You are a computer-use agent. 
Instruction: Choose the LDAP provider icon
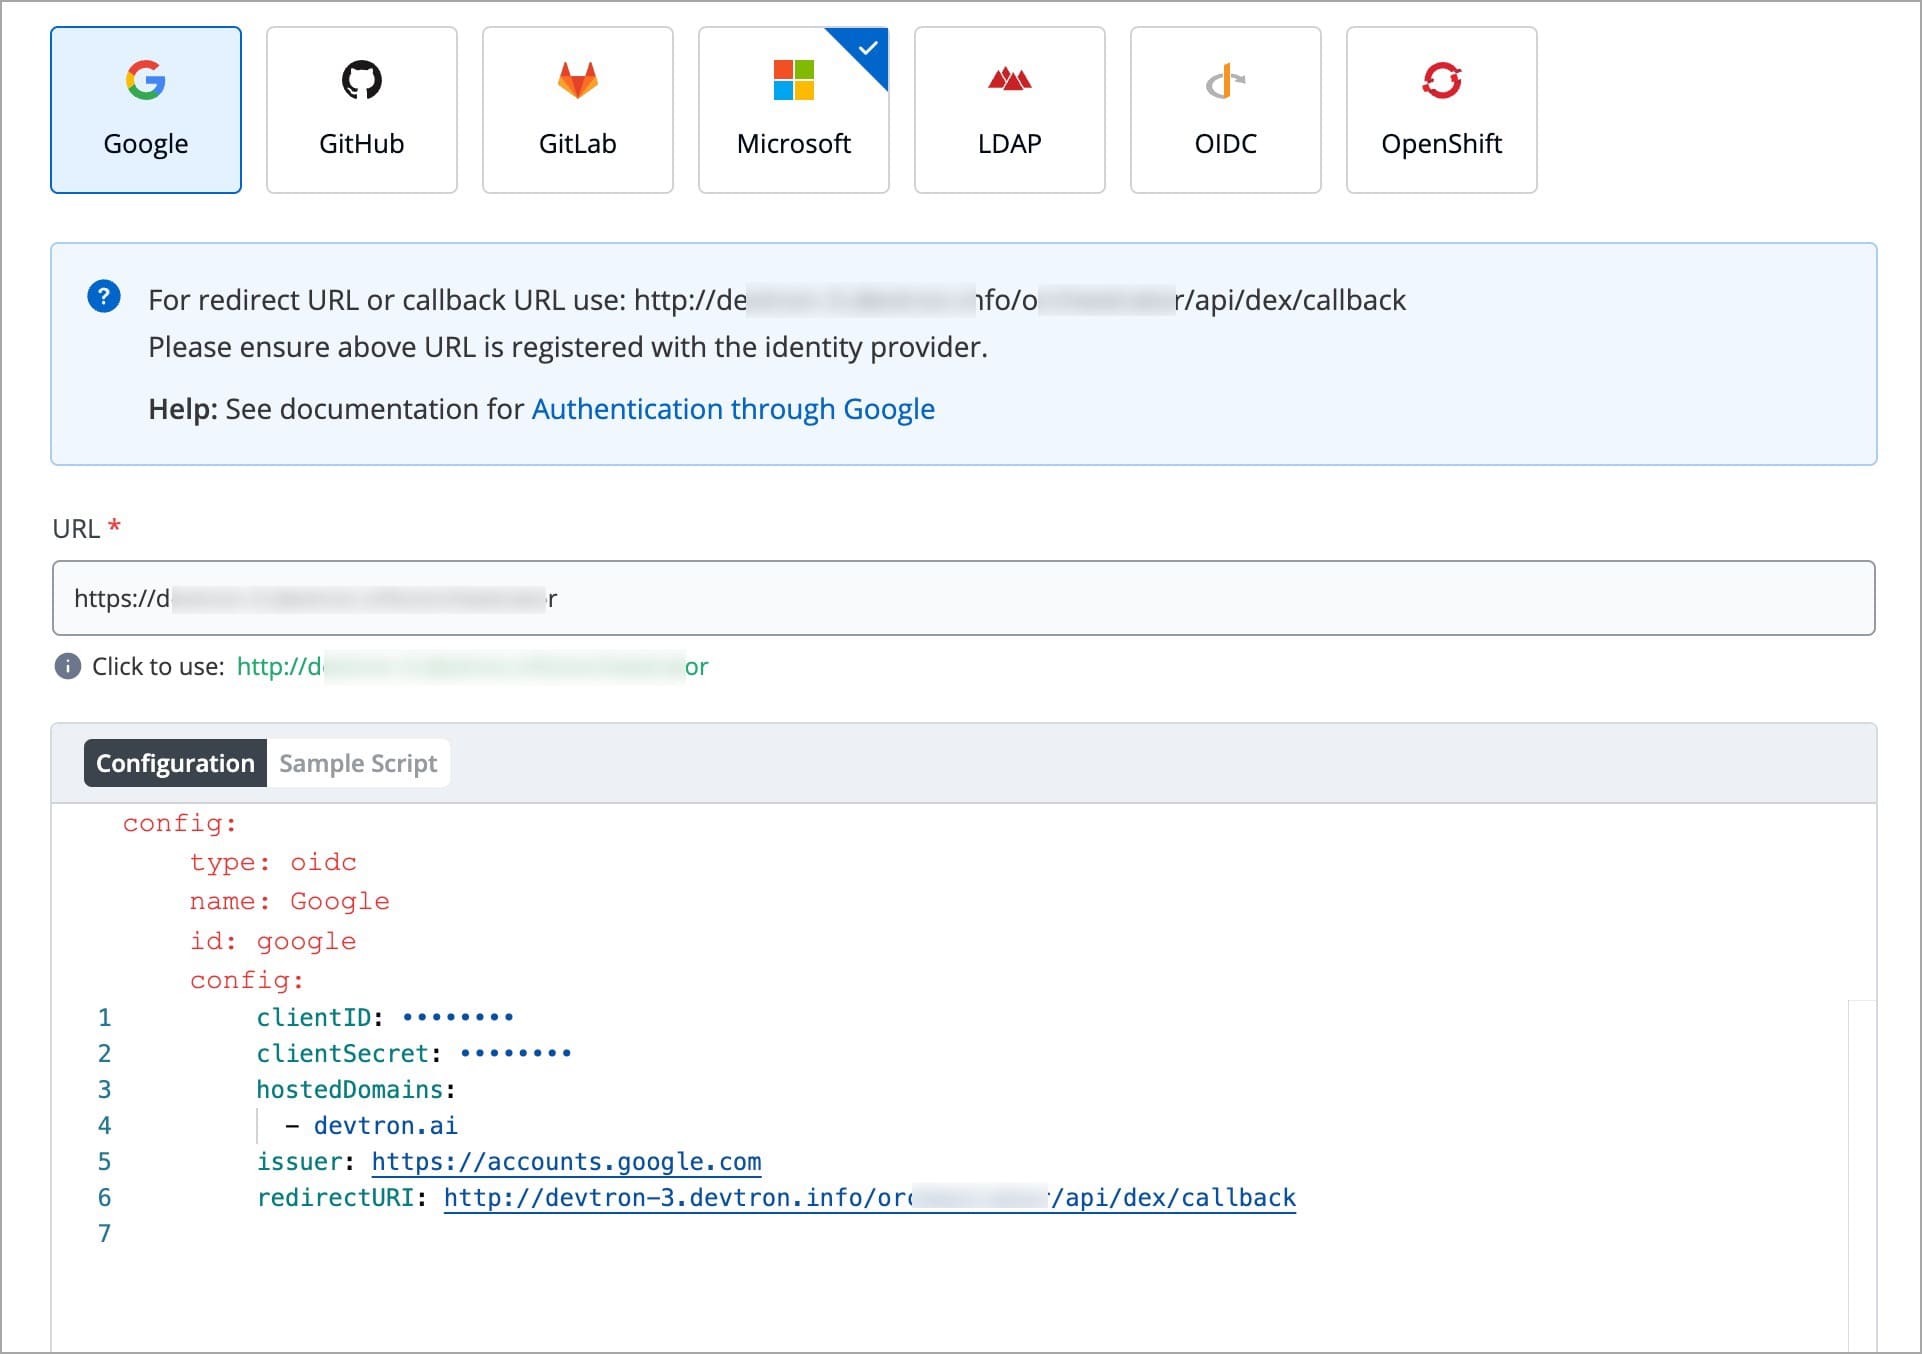[1009, 80]
